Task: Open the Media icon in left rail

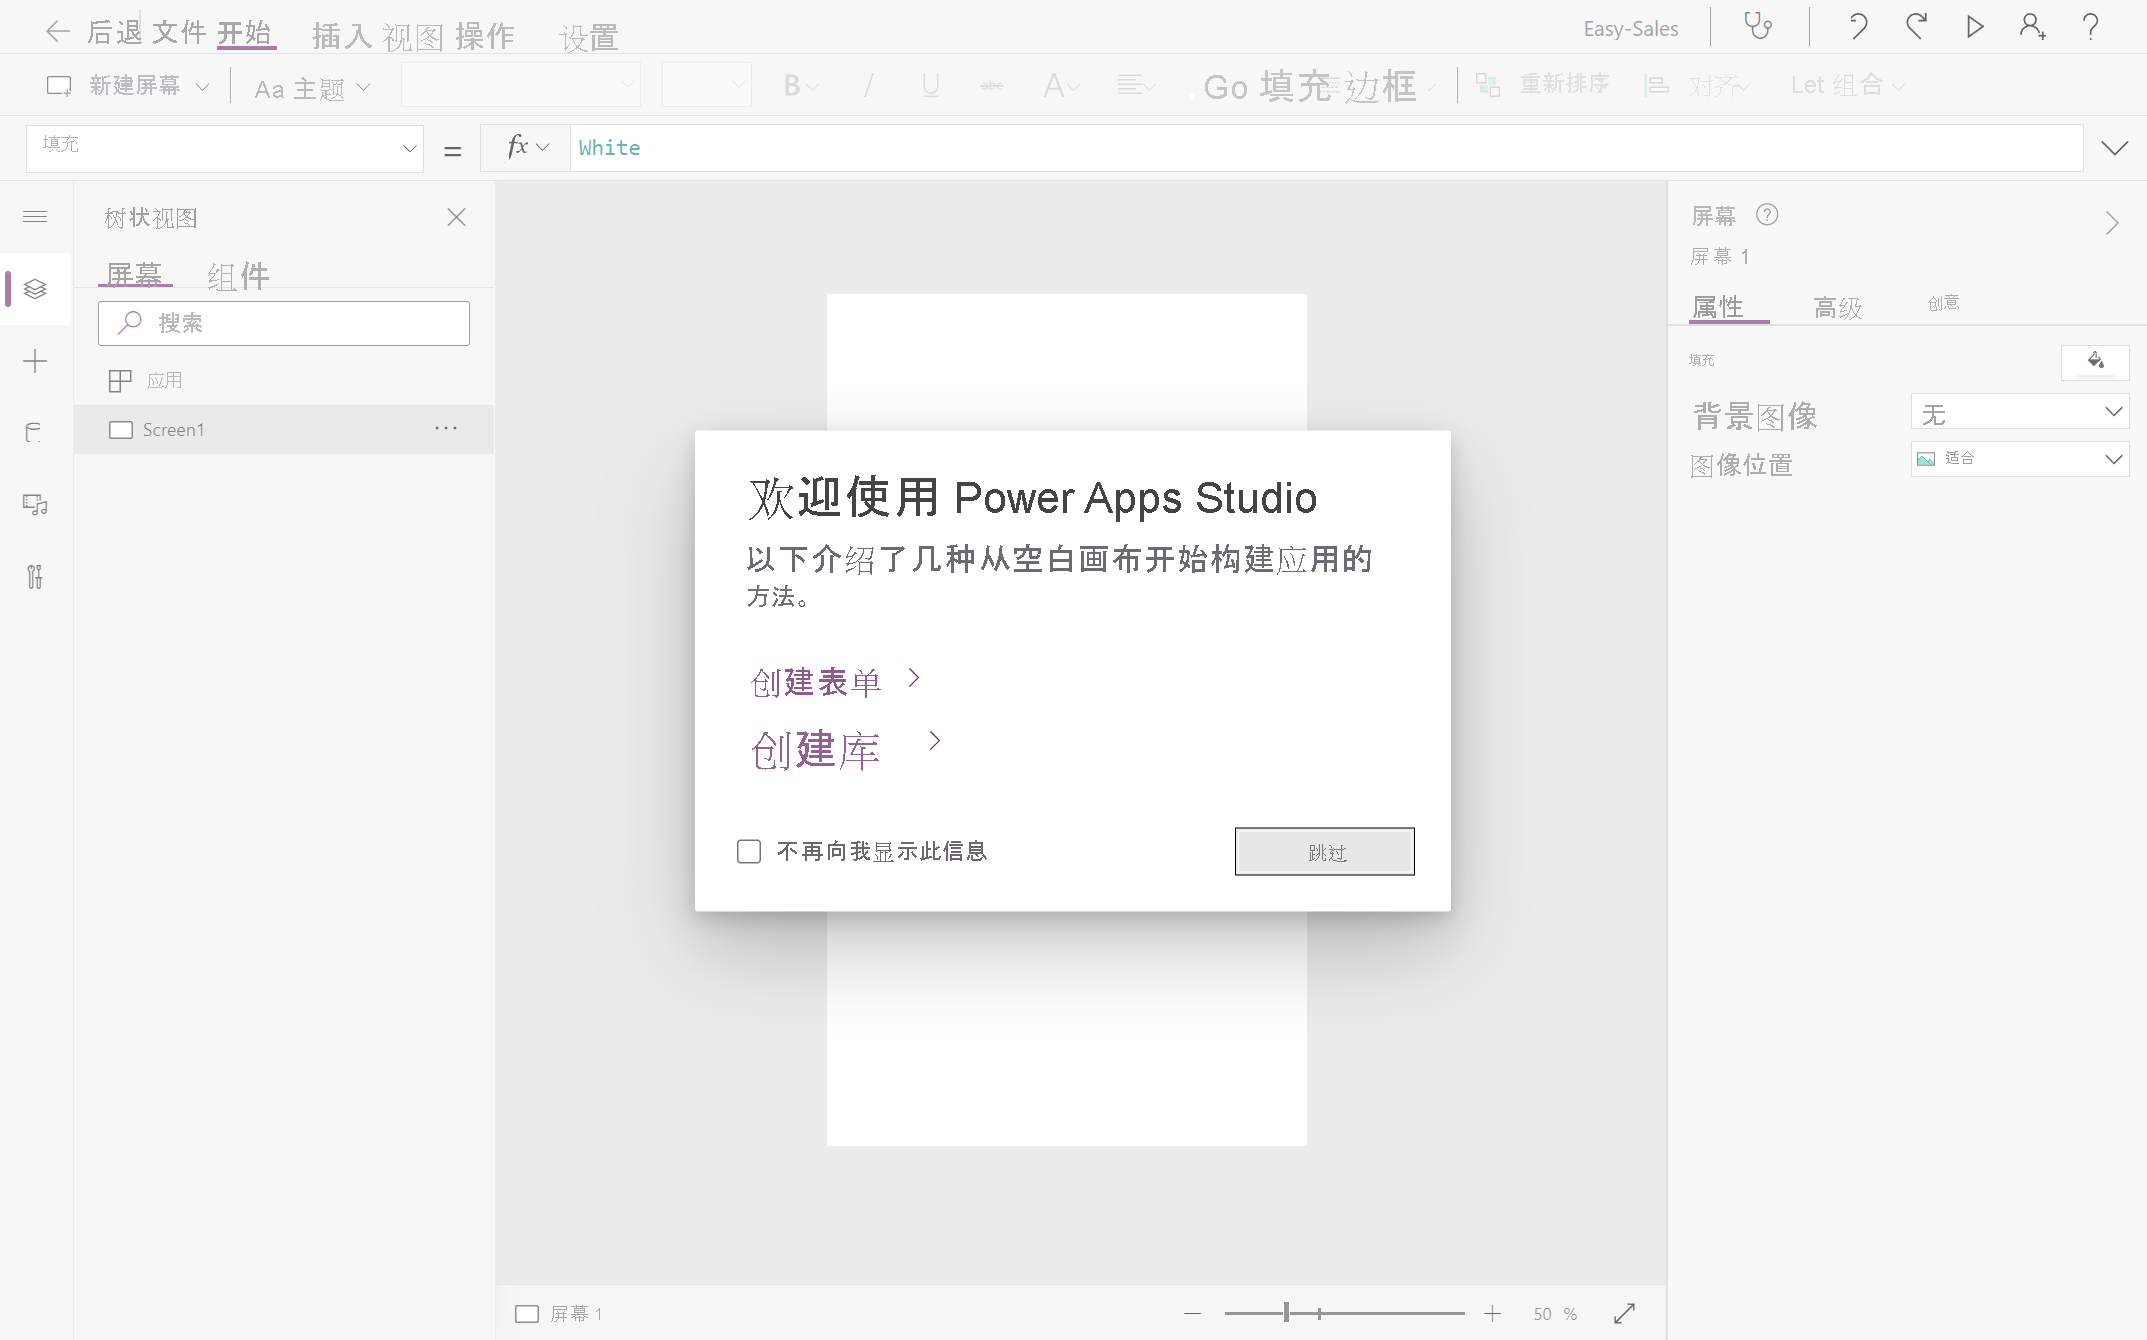Action: pos(35,505)
